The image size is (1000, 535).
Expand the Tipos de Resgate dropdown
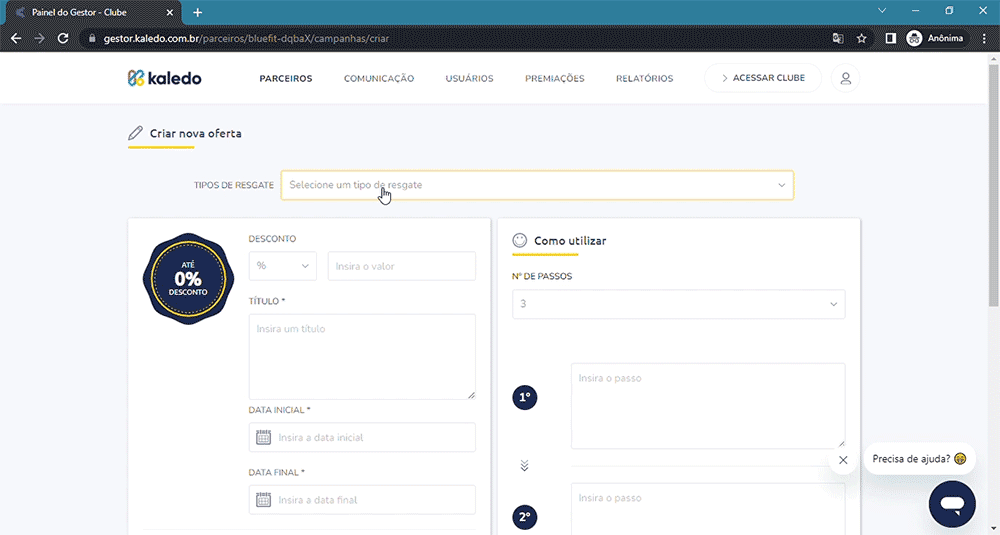(536, 185)
